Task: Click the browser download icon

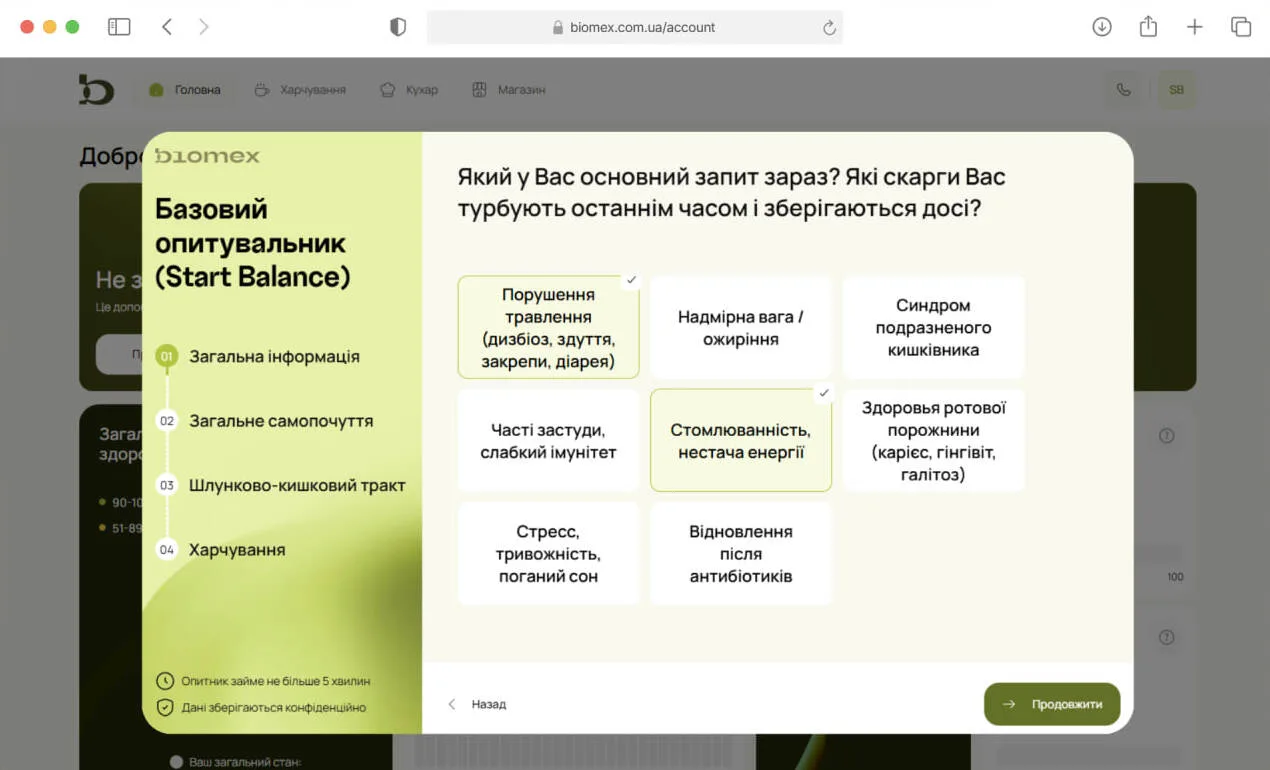Action: [1102, 27]
